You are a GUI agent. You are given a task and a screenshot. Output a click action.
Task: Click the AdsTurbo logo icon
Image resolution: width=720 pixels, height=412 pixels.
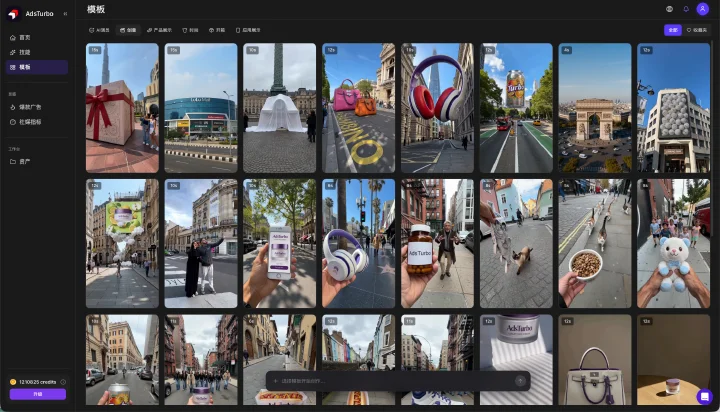pyautogui.click(x=13, y=14)
